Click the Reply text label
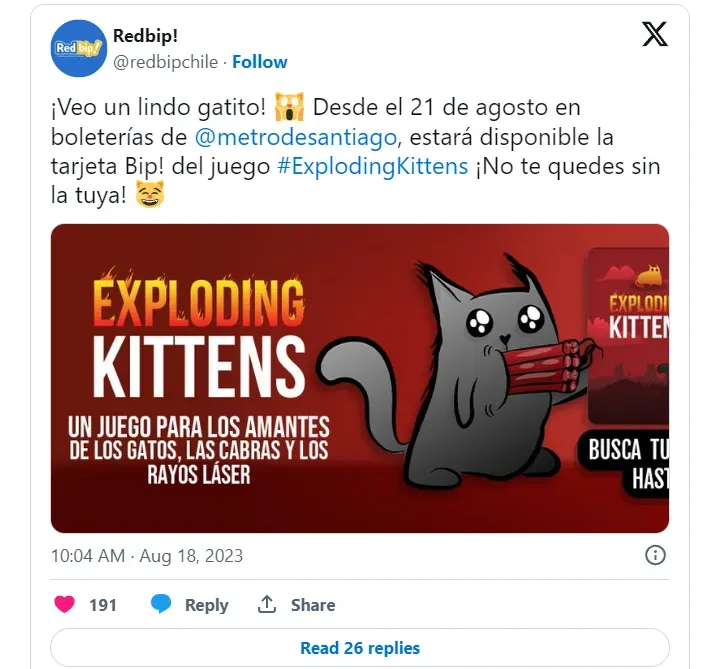This screenshot has height=669, width=713. [206, 605]
